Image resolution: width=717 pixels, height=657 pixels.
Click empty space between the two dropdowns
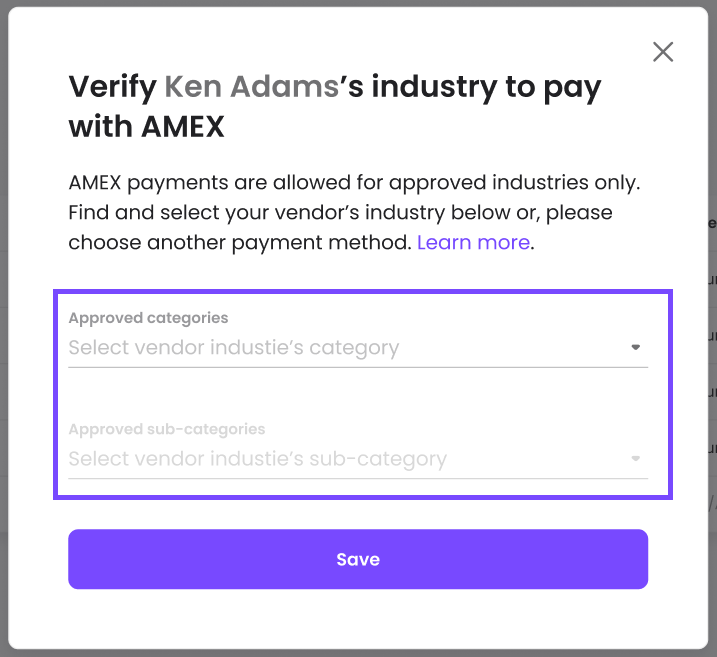(358, 393)
